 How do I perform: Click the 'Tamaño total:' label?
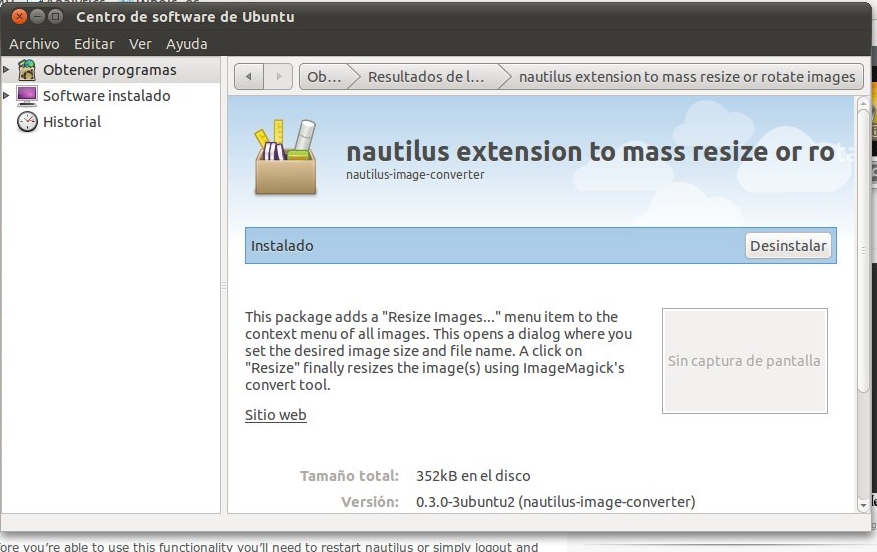pos(350,476)
